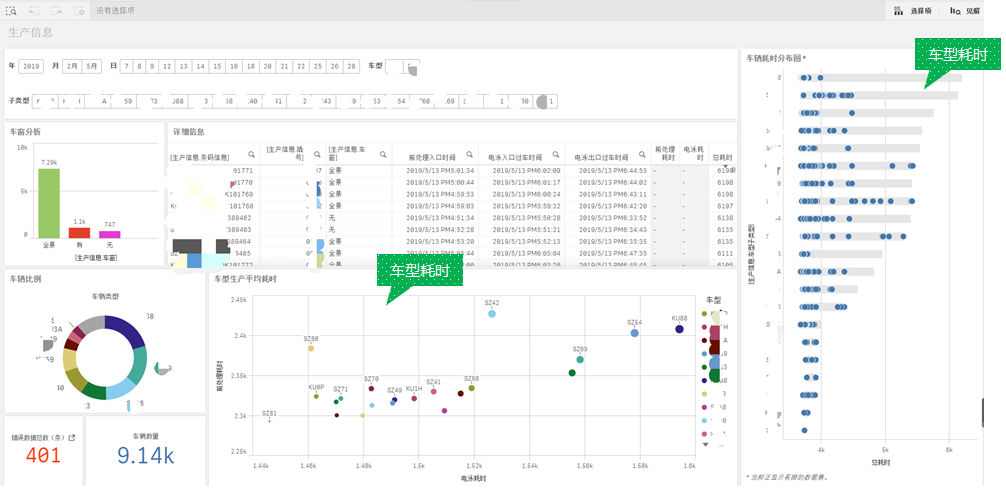Open the 见解 insights panel

pos(965,11)
